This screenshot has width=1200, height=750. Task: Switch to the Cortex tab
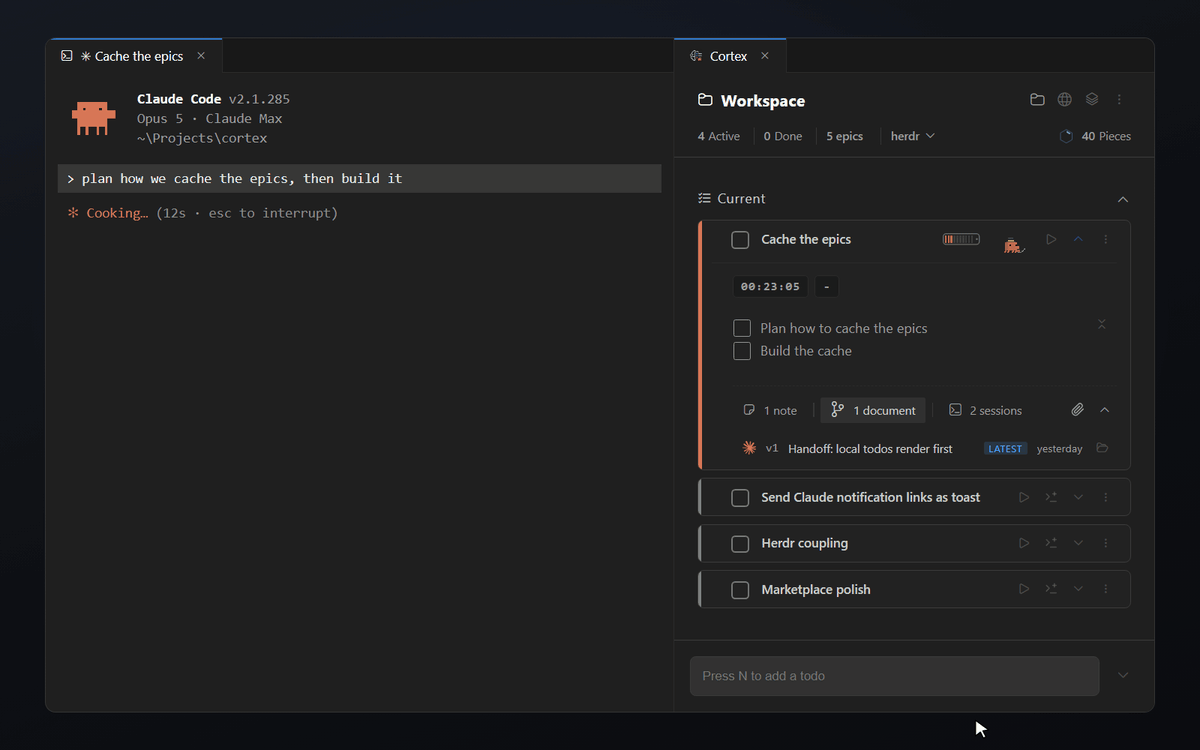[730, 56]
